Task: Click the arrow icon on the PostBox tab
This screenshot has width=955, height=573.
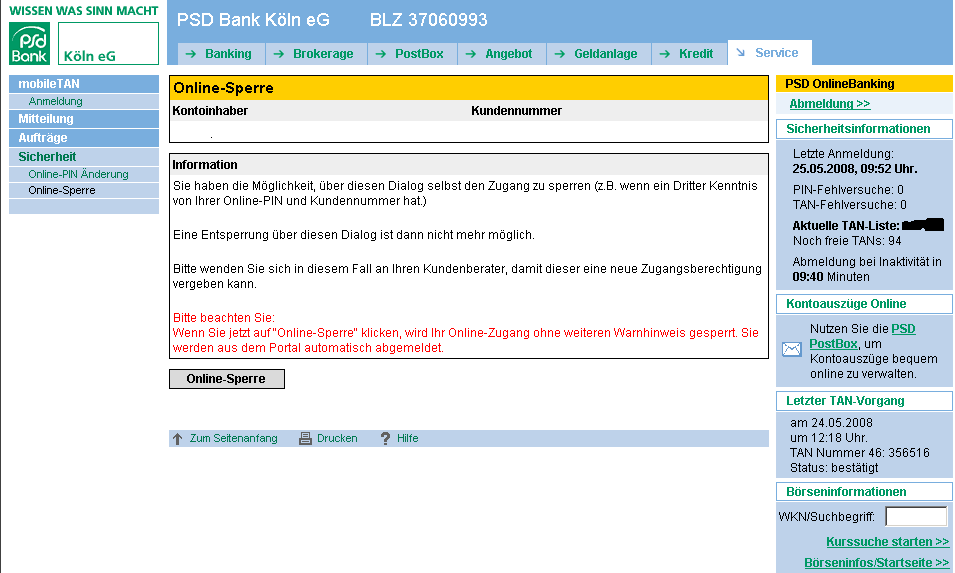Action: (381, 54)
